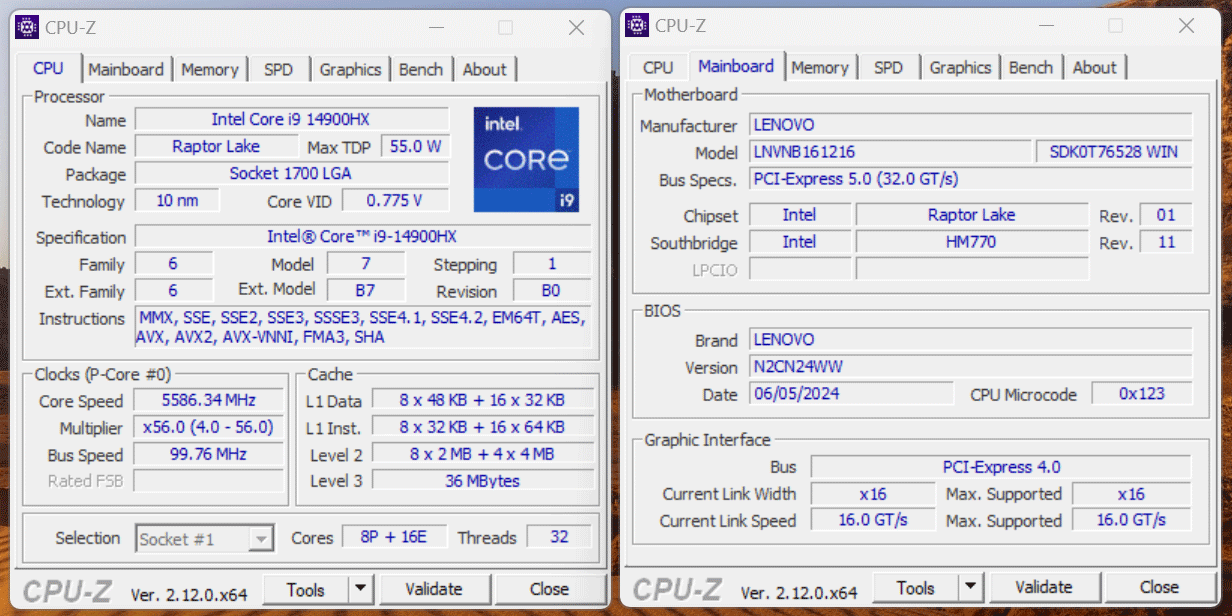Click the Intel Core i9 logo badge

(526, 159)
